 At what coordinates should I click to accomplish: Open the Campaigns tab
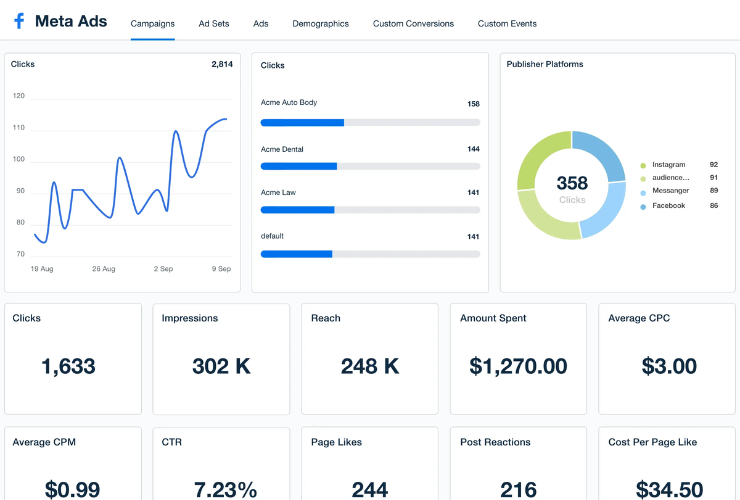point(152,23)
